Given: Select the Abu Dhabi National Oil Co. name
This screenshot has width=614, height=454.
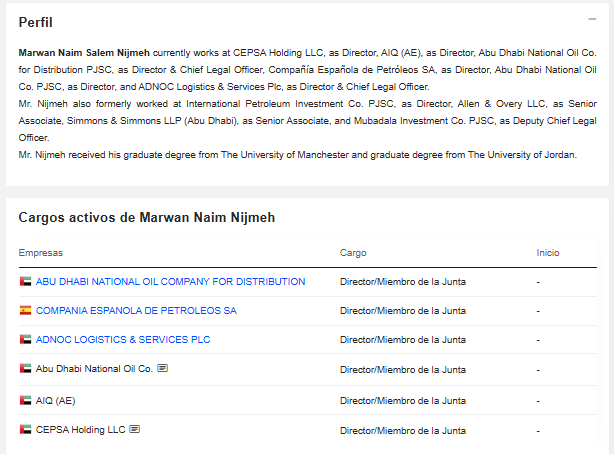Looking at the screenshot, I should point(94,369).
